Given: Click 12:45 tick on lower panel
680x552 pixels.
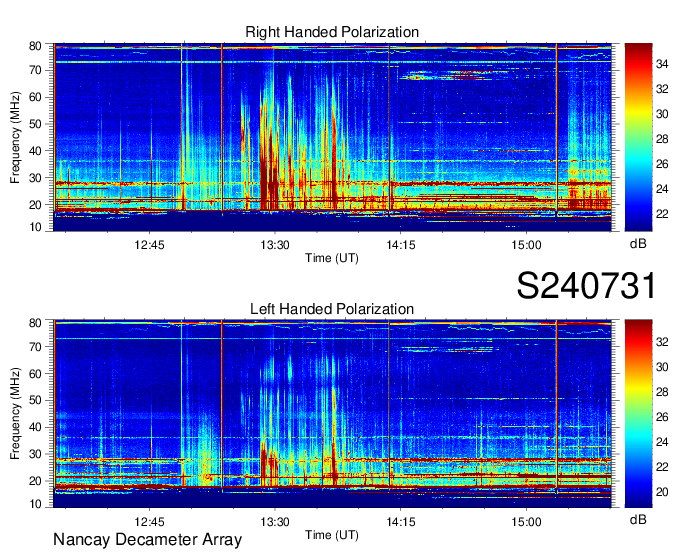Looking at the screenshot, I should (x=149, y=522).
